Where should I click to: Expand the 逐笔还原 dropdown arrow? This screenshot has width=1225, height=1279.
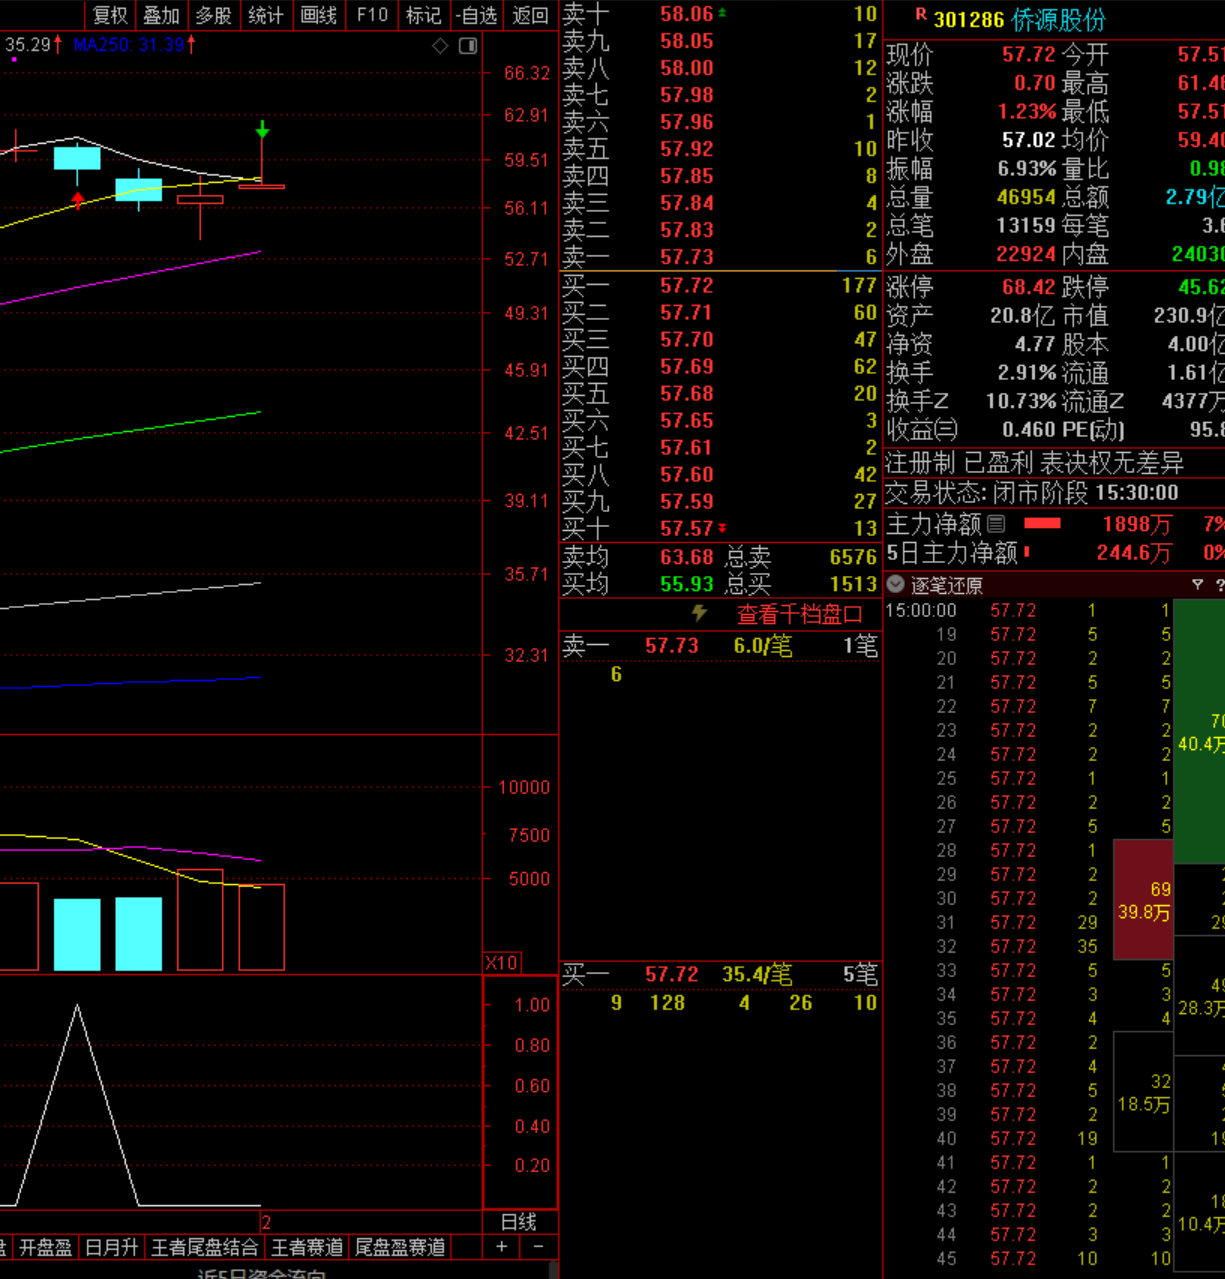pyautogui.click(x=896, y=585)
